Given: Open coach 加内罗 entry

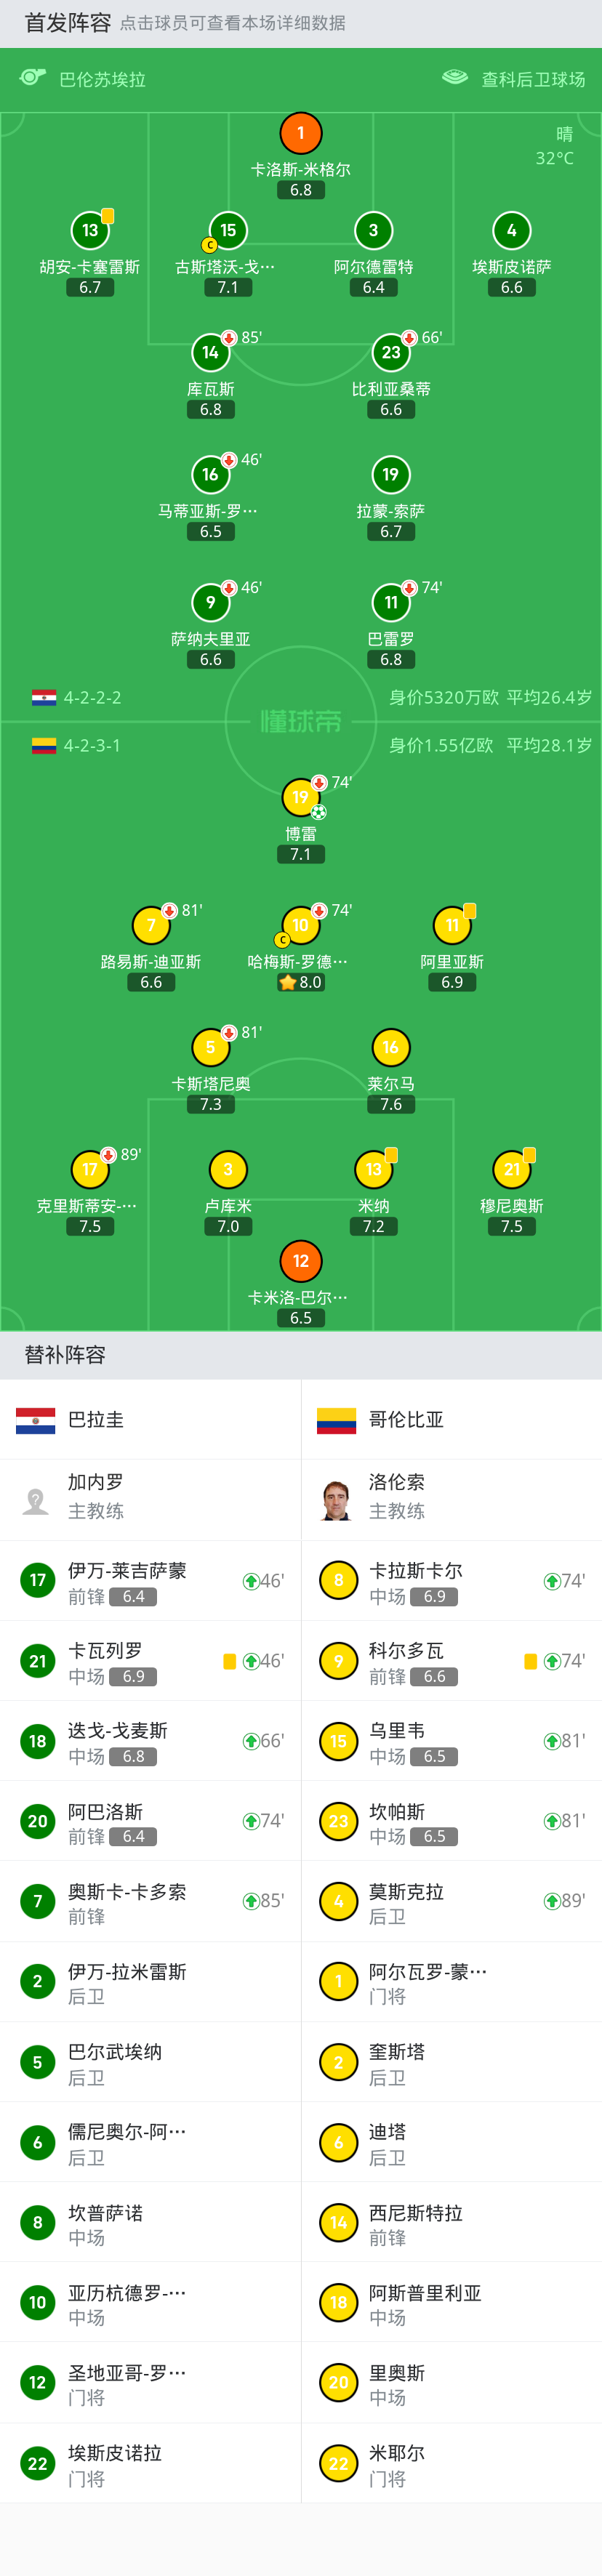Looking at the screenshot, I should coord(150,1499).
